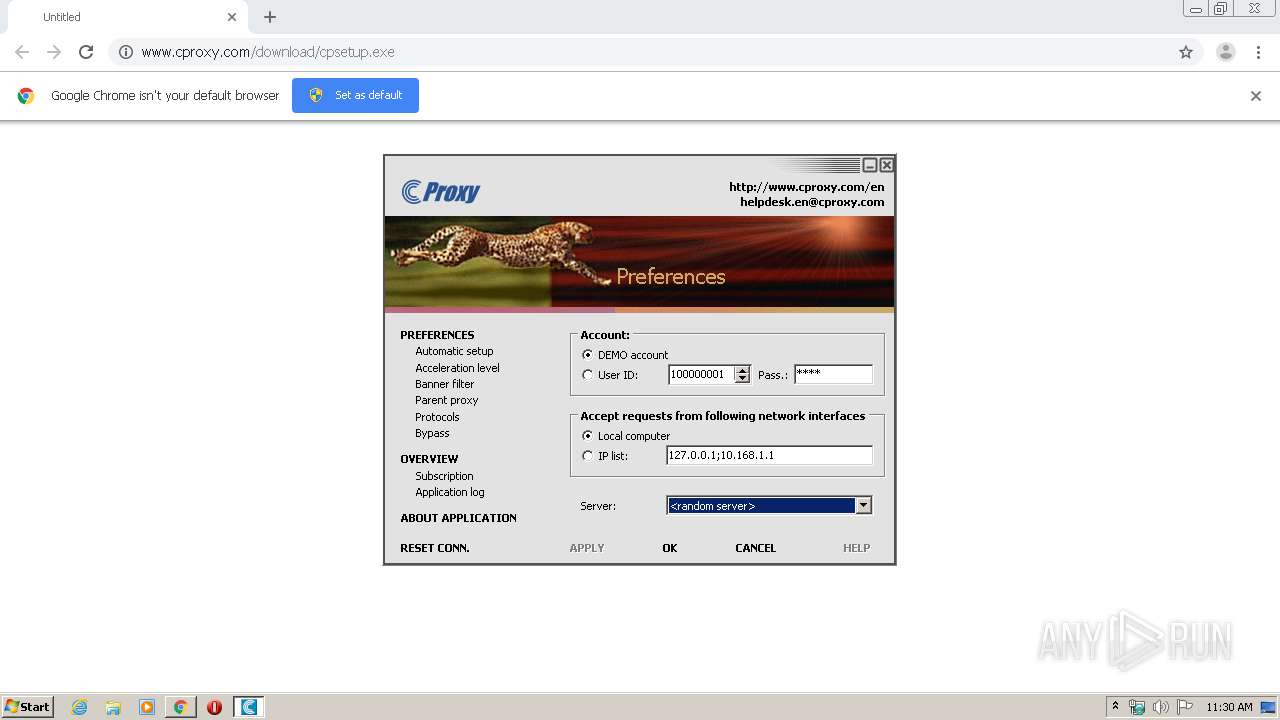Close the Untitled tab

point(232,17)
